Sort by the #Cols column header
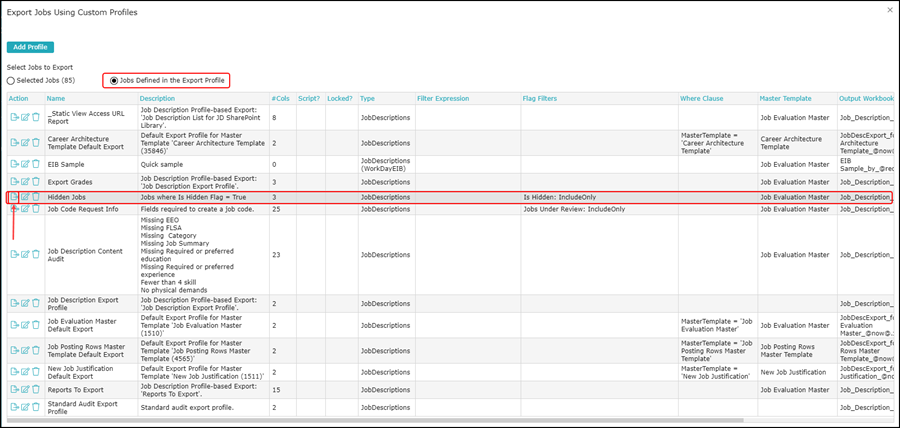 (x=281, y=99)
